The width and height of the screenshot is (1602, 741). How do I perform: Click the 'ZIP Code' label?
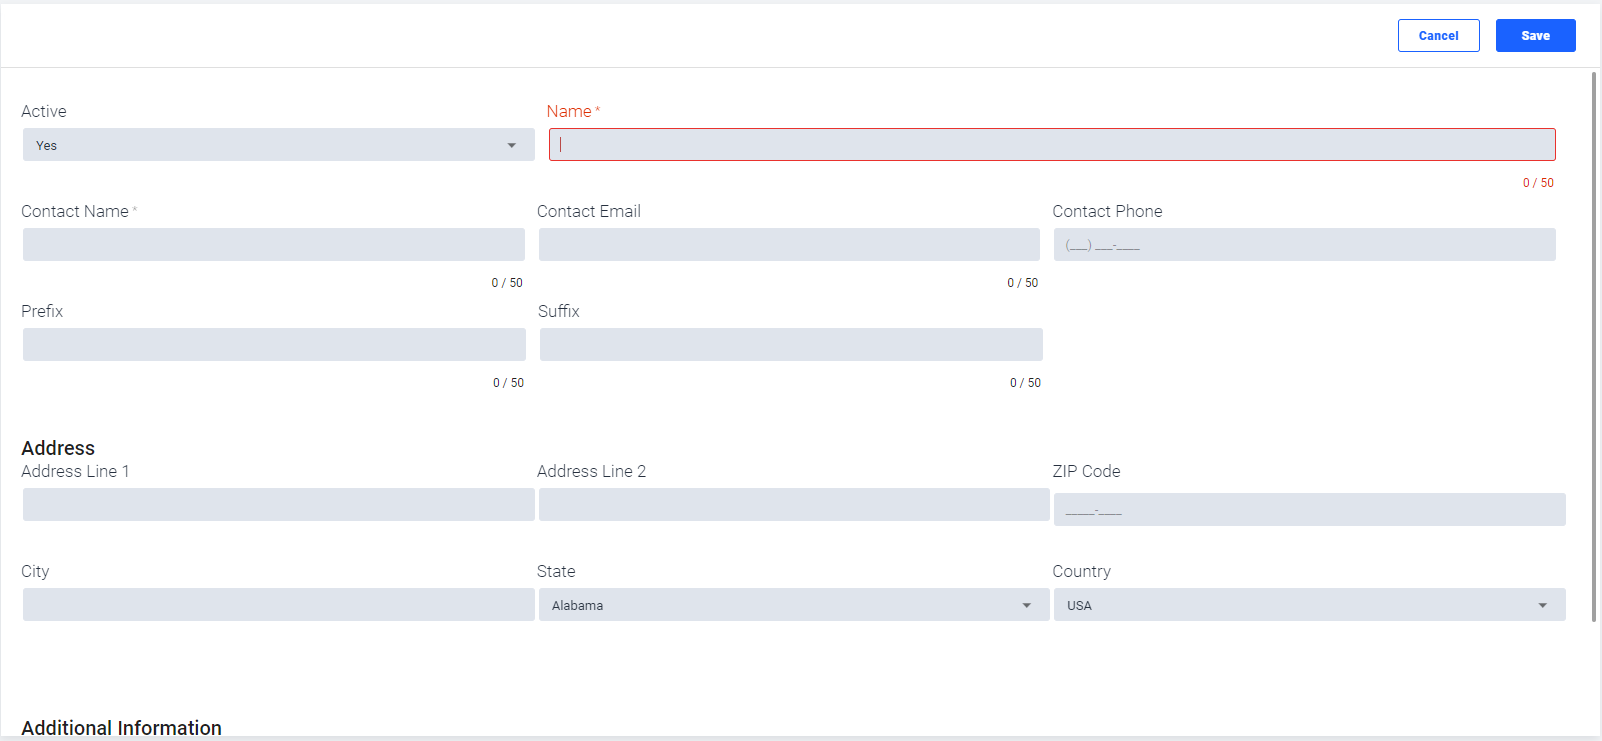(1086, 471)
